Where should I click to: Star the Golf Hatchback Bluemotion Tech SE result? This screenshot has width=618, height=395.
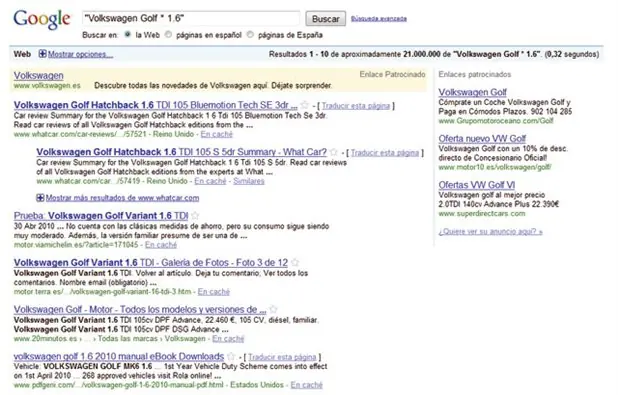pyautogui.click(x=305, y=105)
